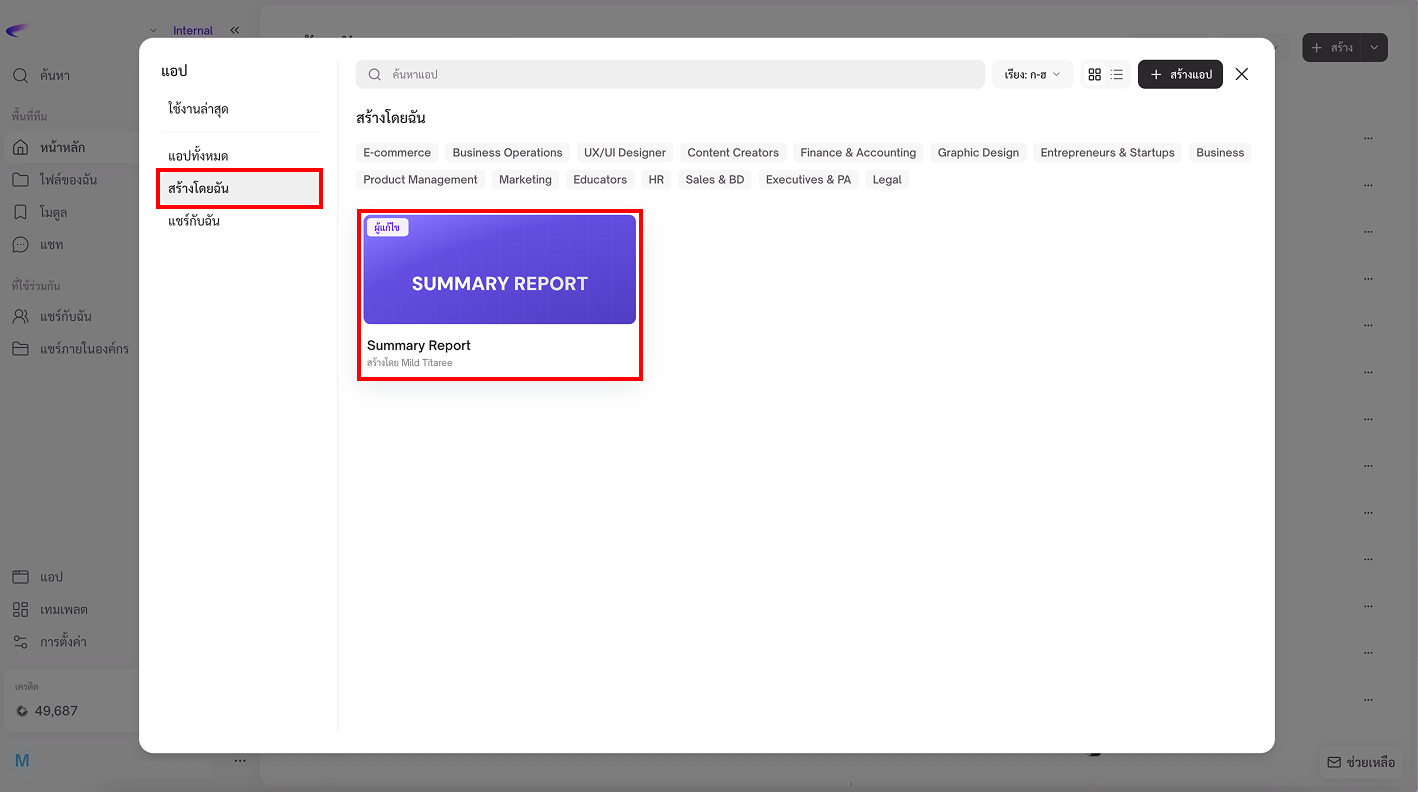Open the templates grid icon เทมเพลต

(20, 610)
